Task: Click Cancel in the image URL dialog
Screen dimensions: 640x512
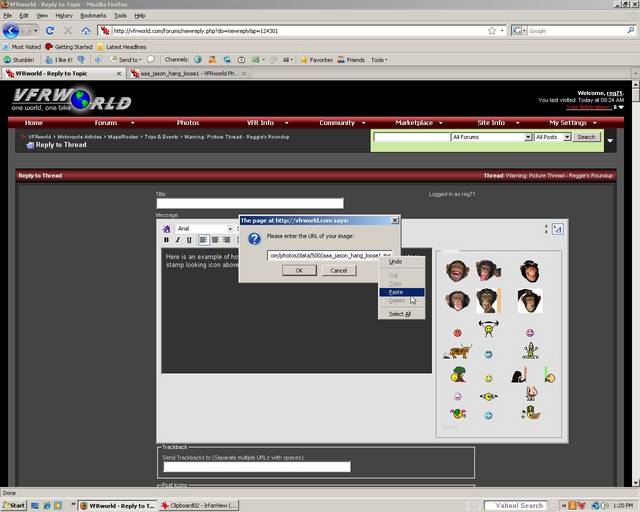Action: (338, 270)
